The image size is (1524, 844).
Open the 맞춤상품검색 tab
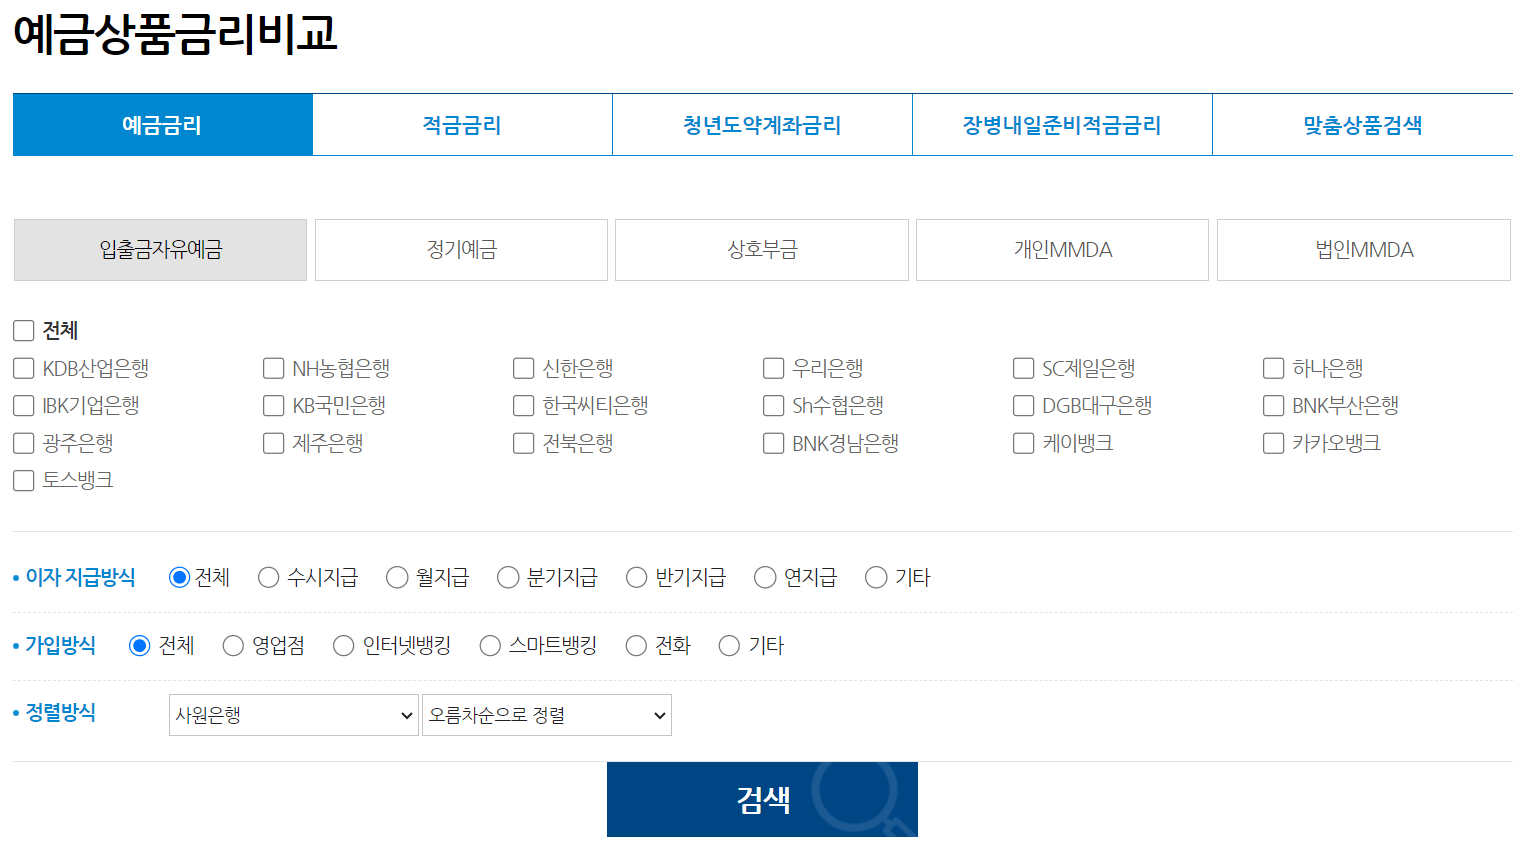click(1362, 125)
